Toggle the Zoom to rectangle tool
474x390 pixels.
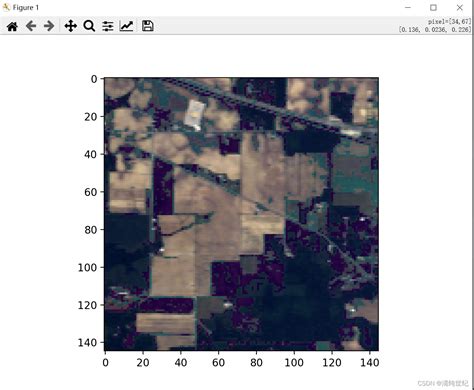coord(89,26)
